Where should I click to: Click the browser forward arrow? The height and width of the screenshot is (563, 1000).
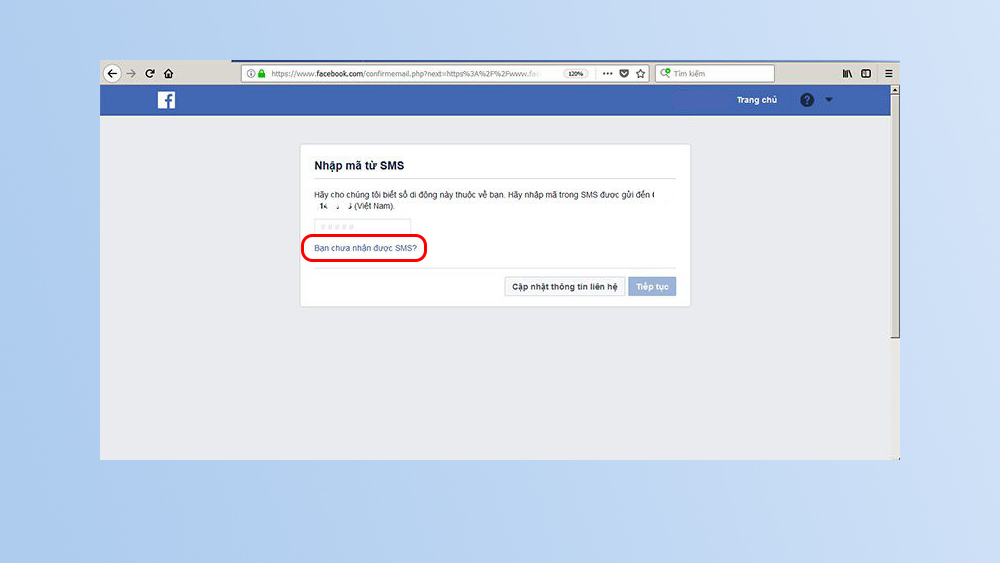130,73
